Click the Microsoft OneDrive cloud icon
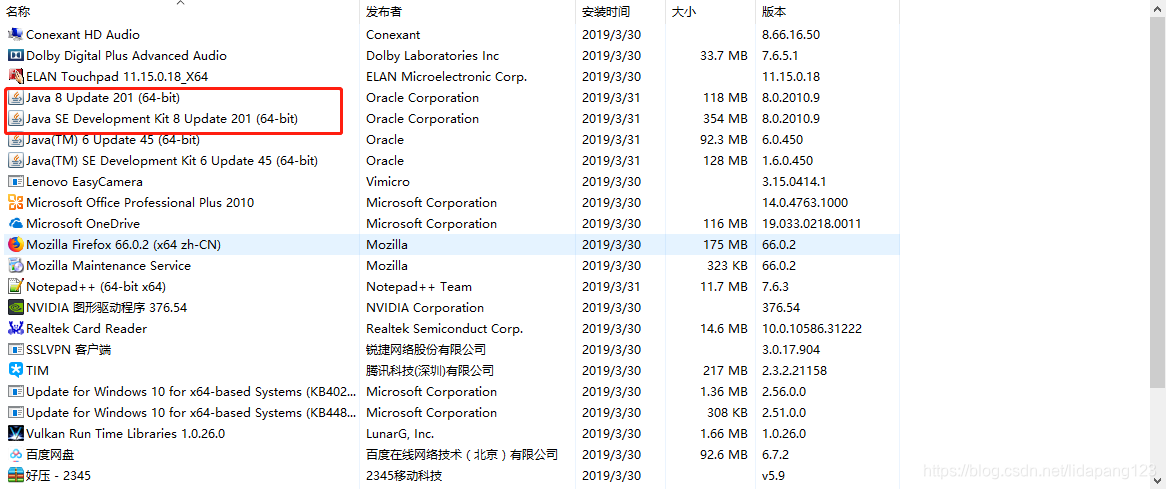 [15, 223]
